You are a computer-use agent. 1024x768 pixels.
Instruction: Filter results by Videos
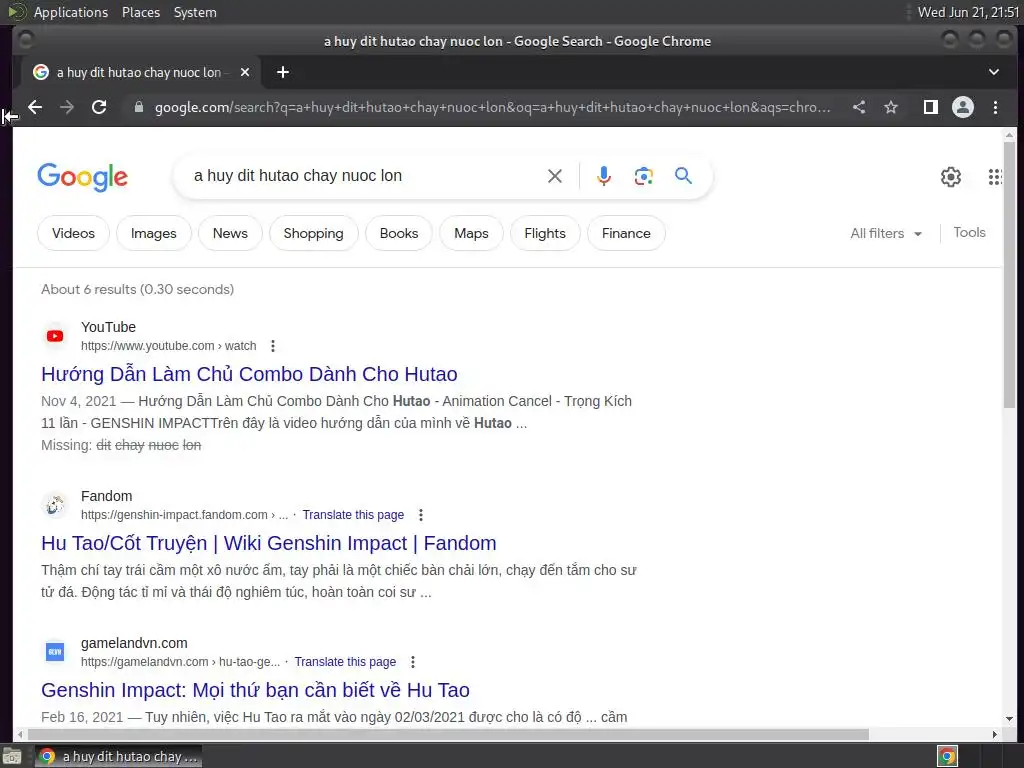tap(73, 233)
